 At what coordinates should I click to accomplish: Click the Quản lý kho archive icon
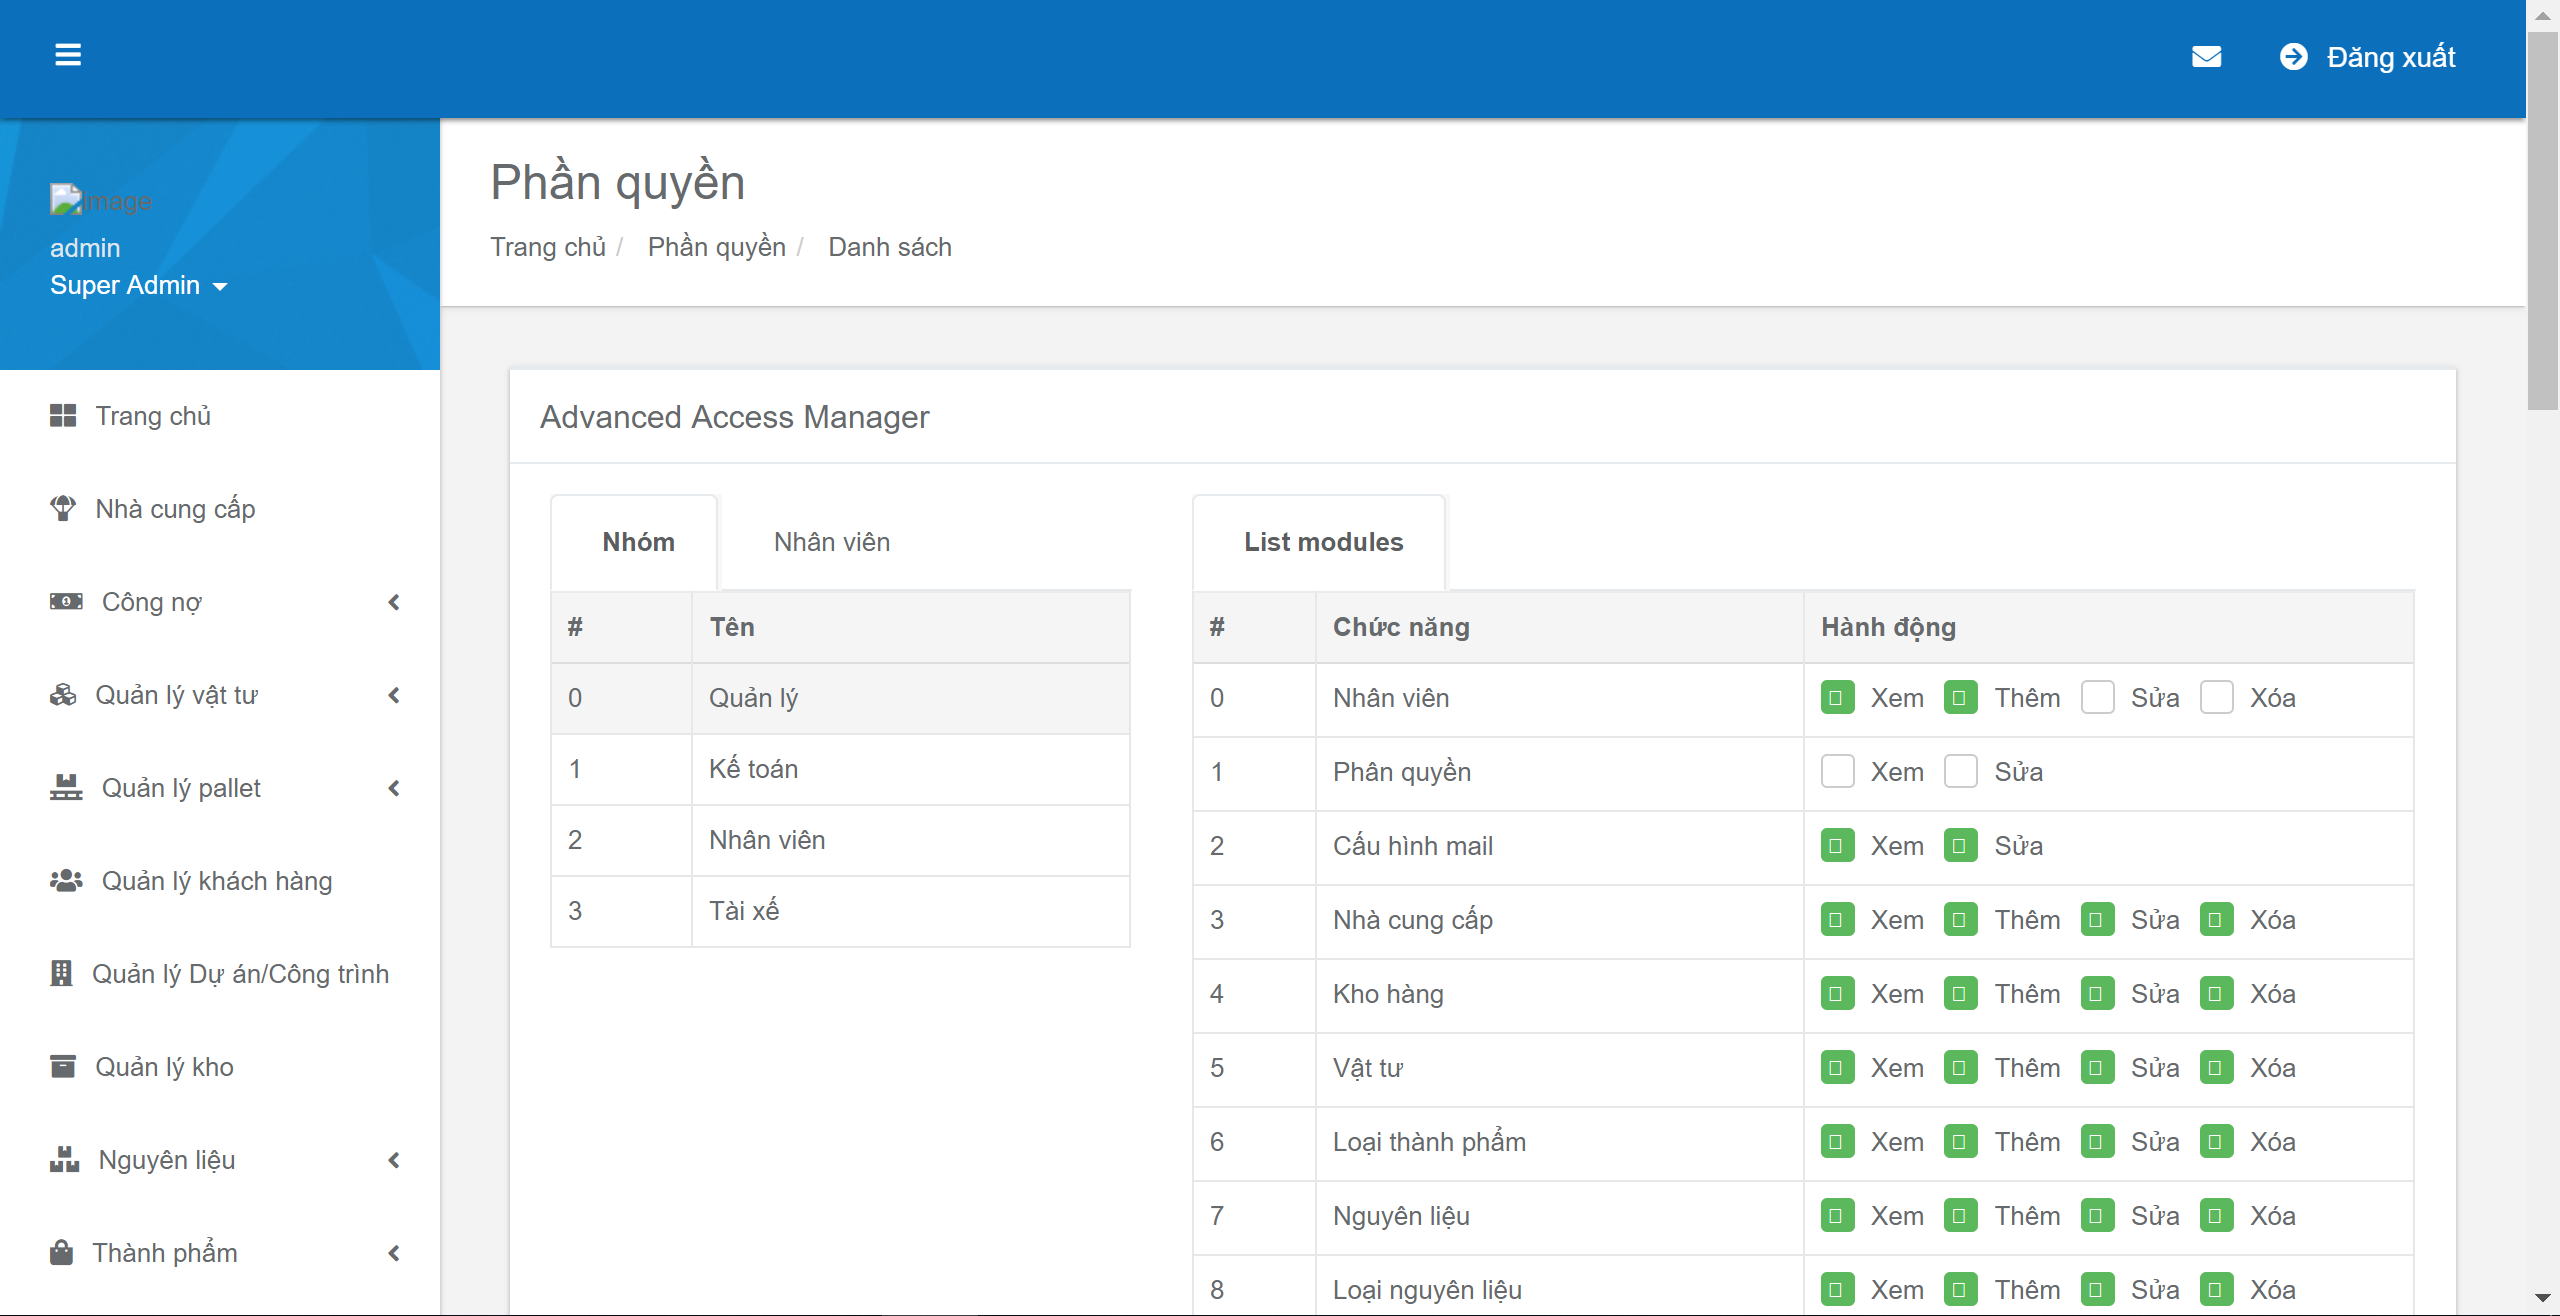(x=63, y=1067)
